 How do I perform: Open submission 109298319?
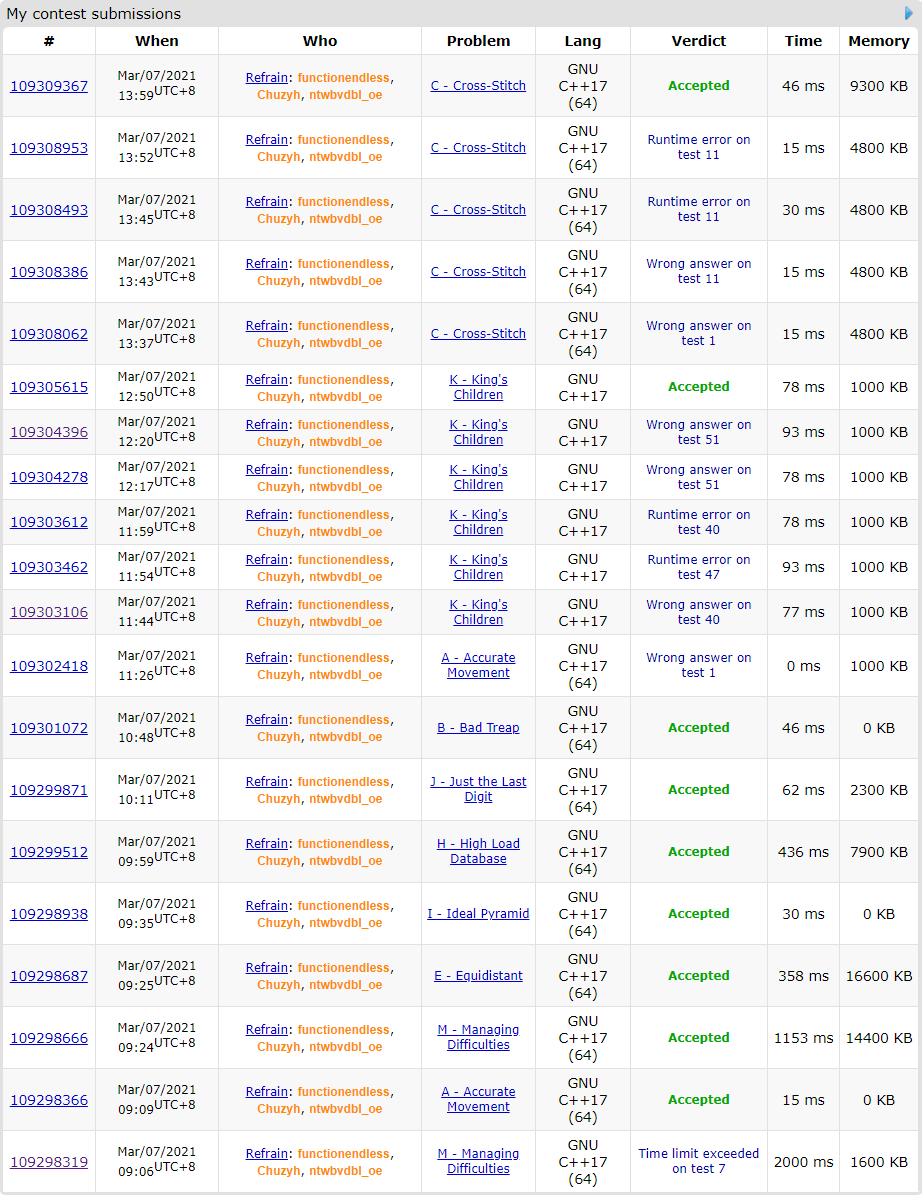49,1162
